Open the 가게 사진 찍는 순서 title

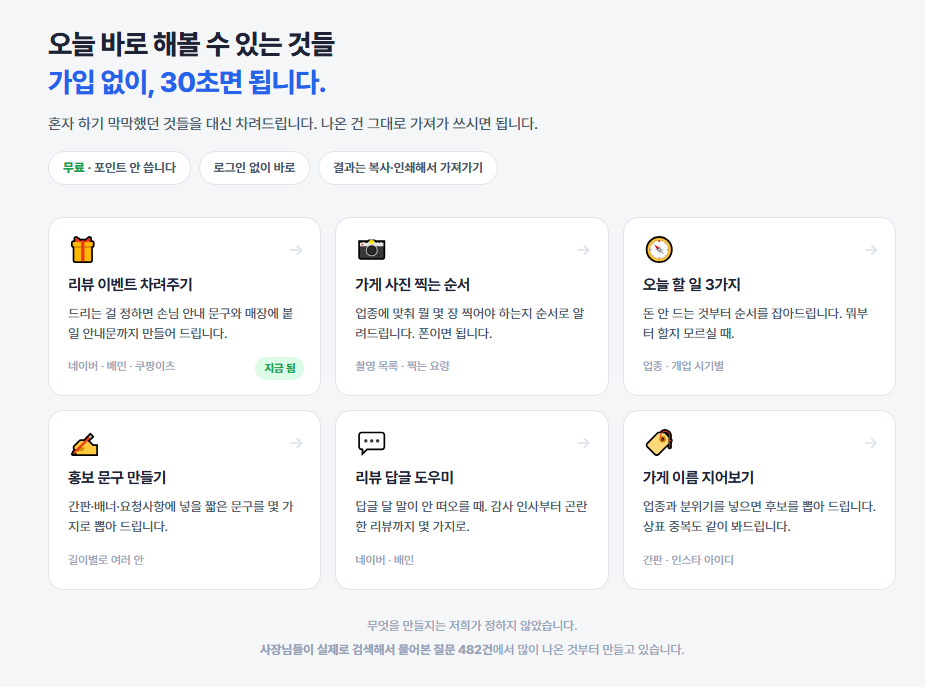tap(412, 284)
